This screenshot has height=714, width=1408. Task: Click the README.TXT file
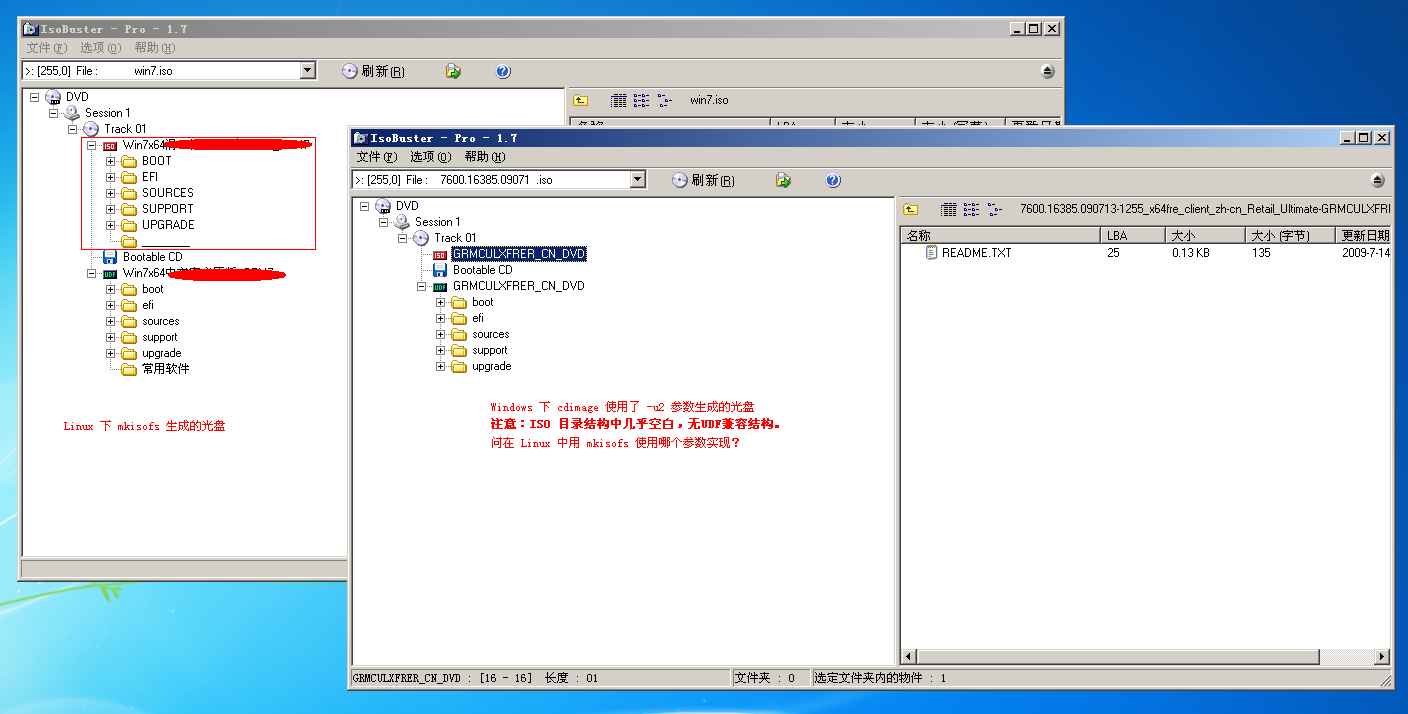point(976,253)
